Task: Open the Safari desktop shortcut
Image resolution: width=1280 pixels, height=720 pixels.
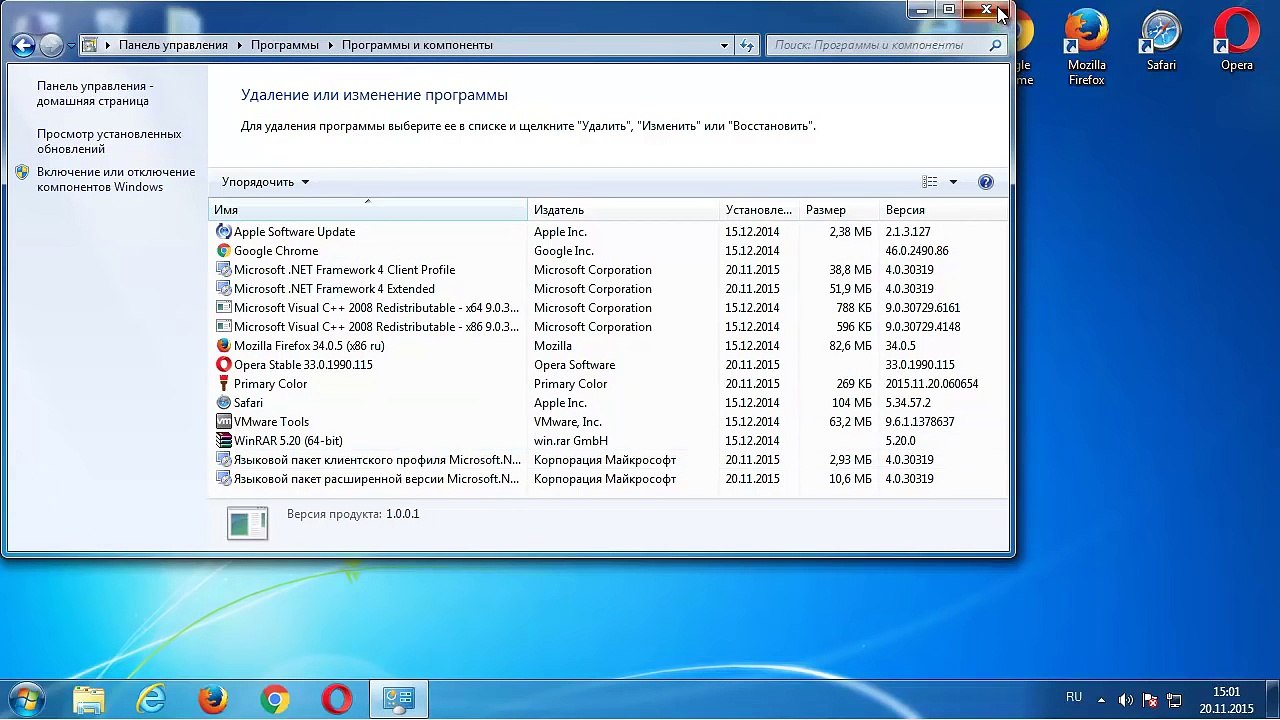Action: [x=1161, y=41]
